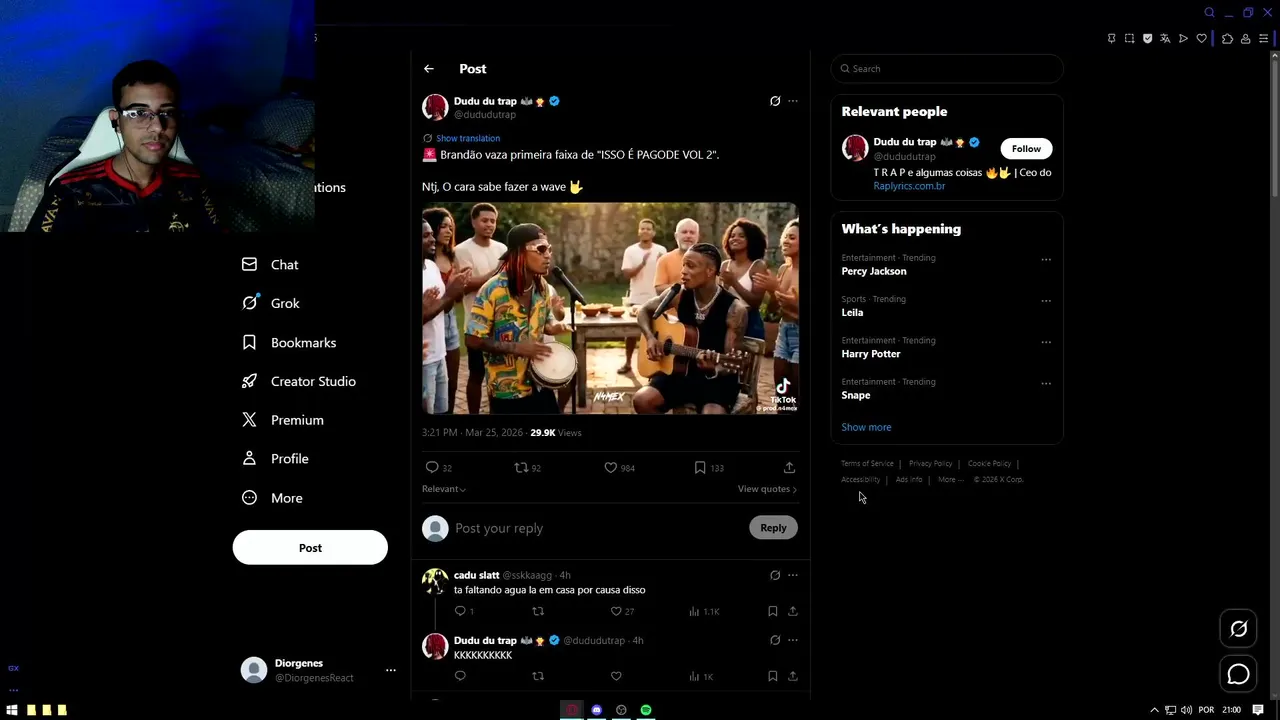1280x720 pixels.
Task: Open the Premium X icon
Action: [249, 420]
